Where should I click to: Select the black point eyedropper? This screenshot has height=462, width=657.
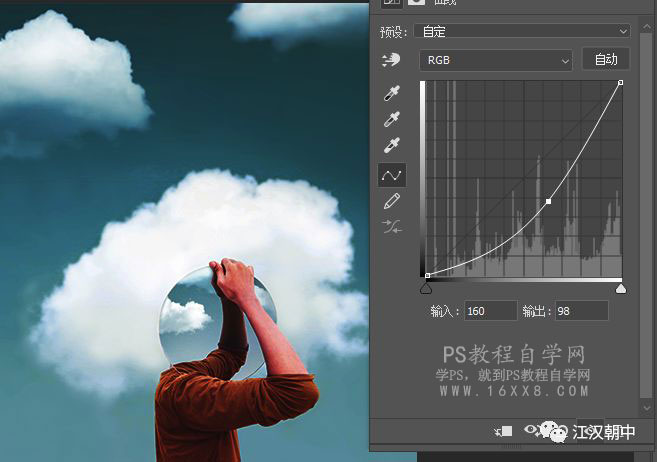(x=392, y=95)
